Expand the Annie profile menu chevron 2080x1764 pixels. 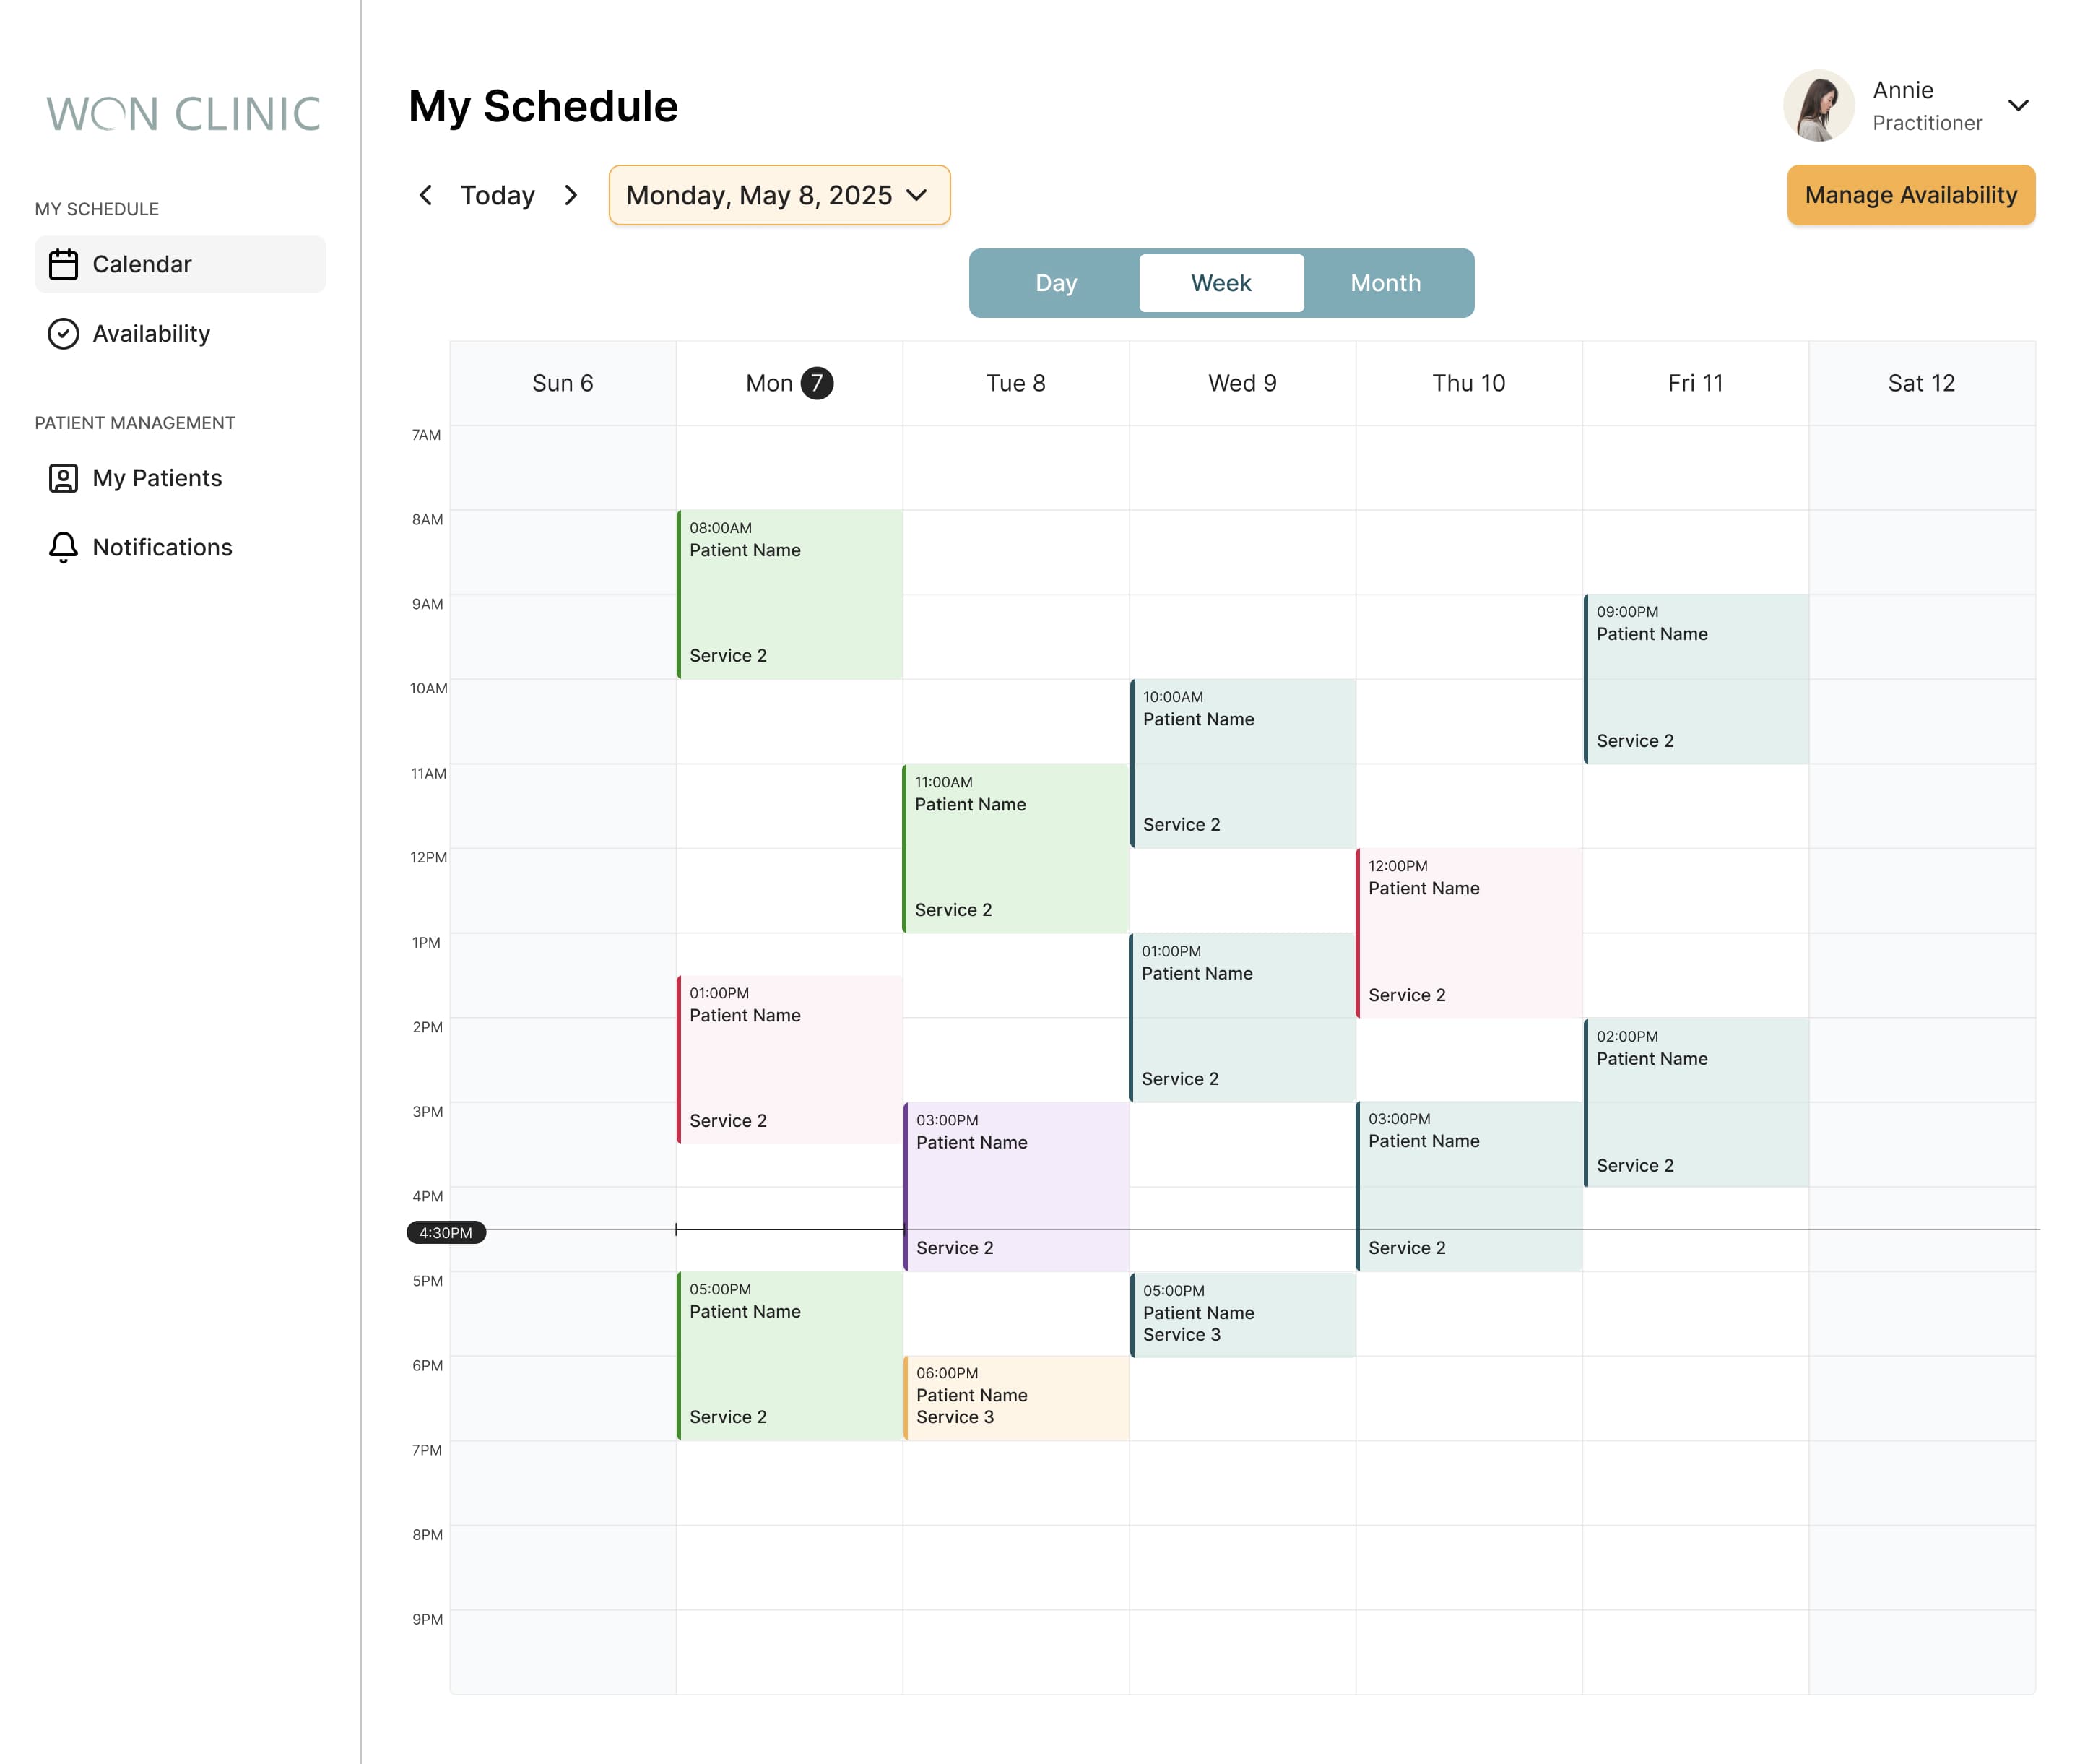[2018, 106]
